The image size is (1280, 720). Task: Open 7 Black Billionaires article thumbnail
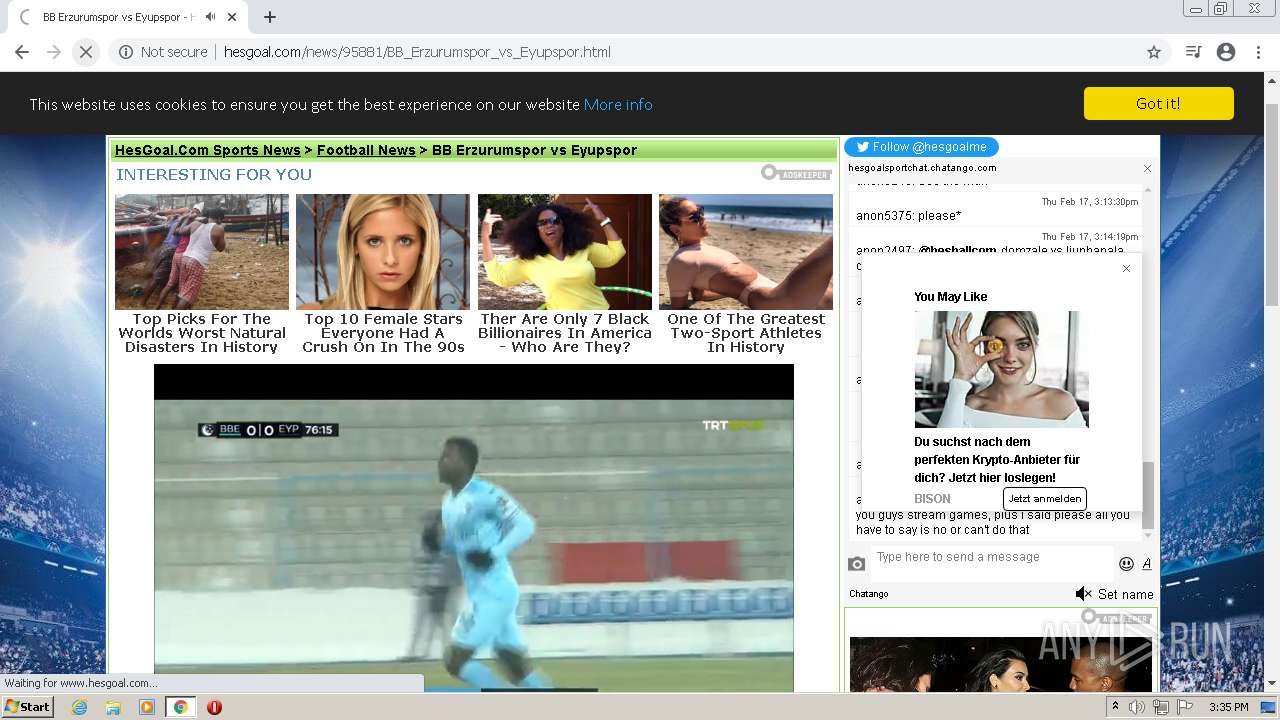coord(565,251)
